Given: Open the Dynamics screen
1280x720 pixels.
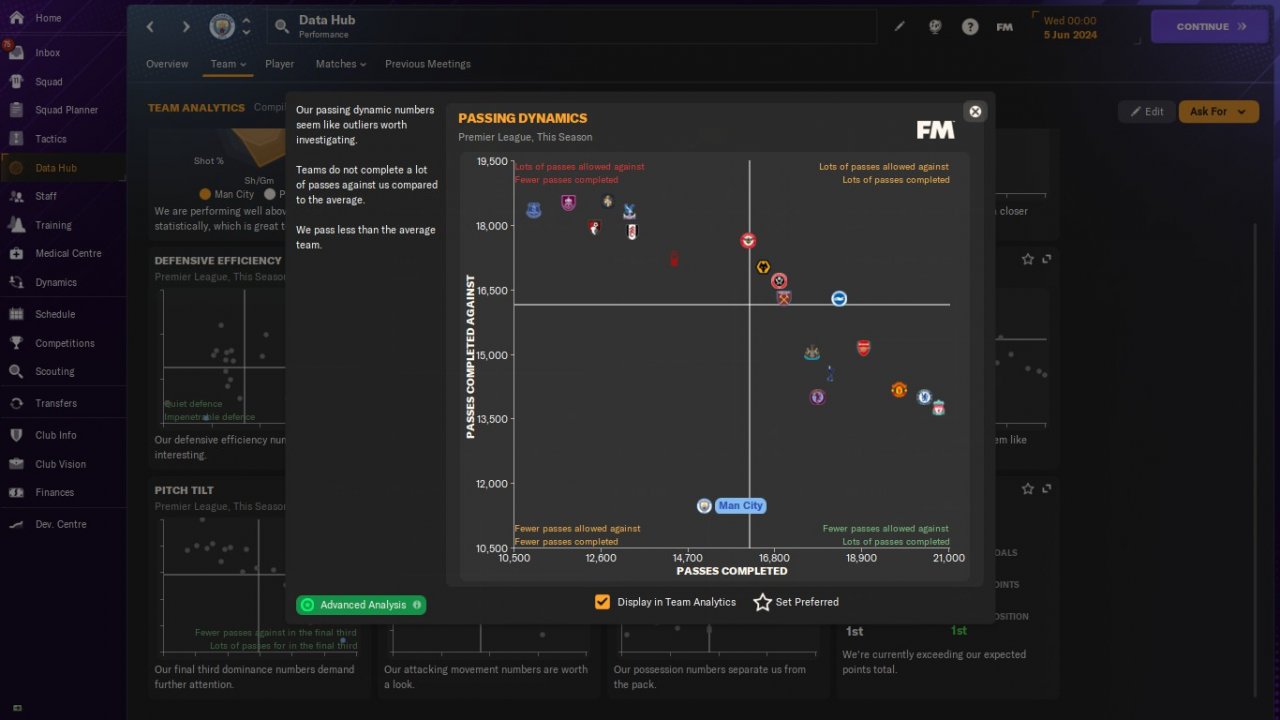Looking at the screenshot, I should click(56, 282).
